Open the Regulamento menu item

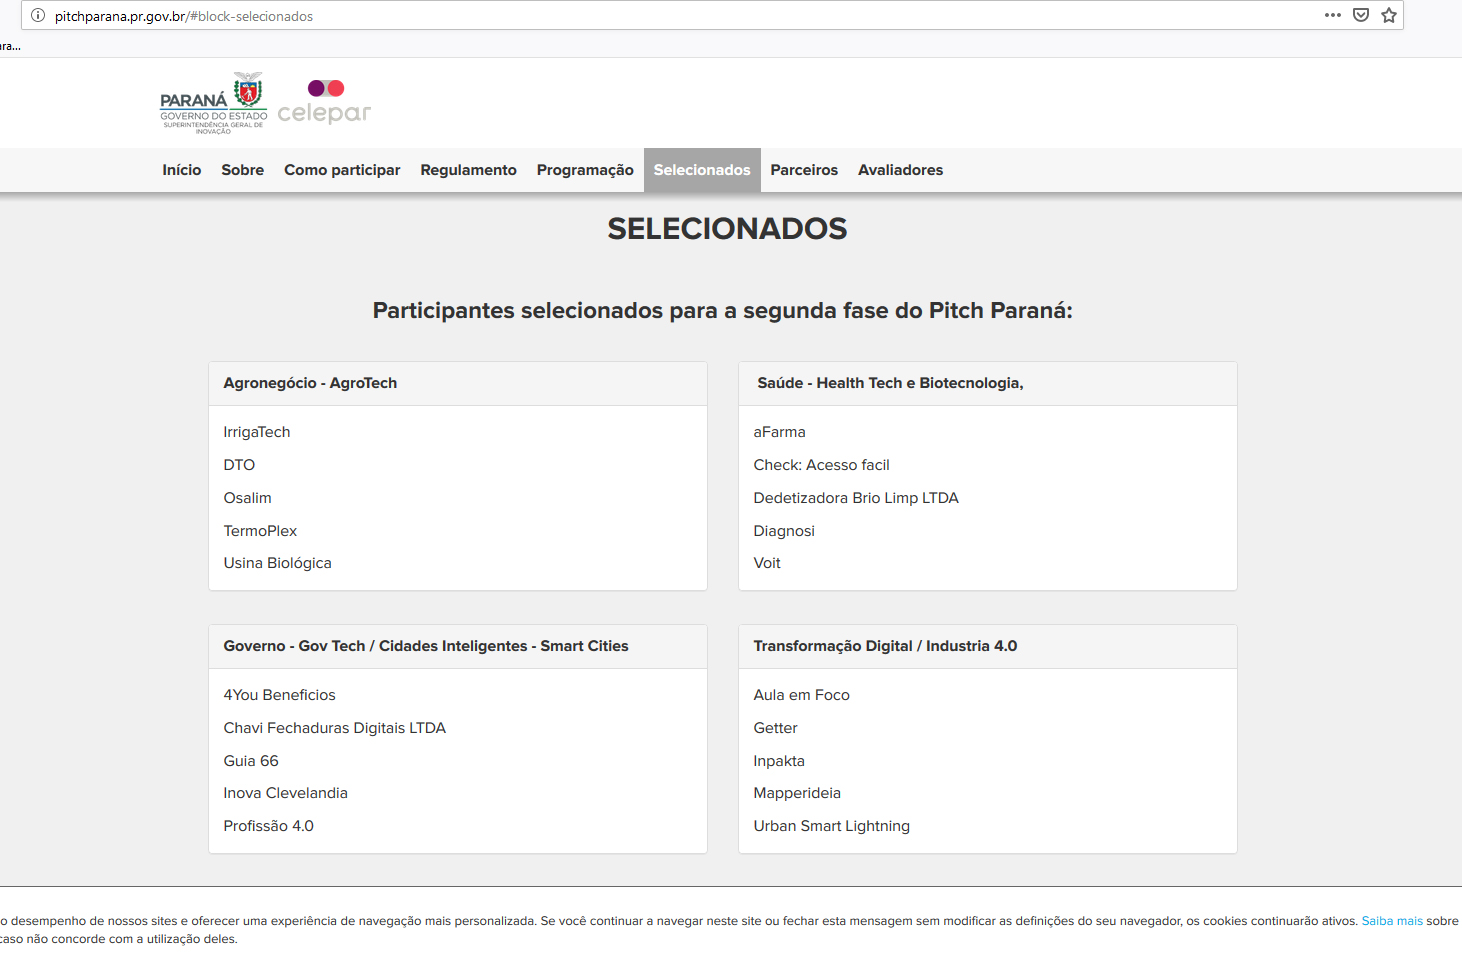point(468,170)
